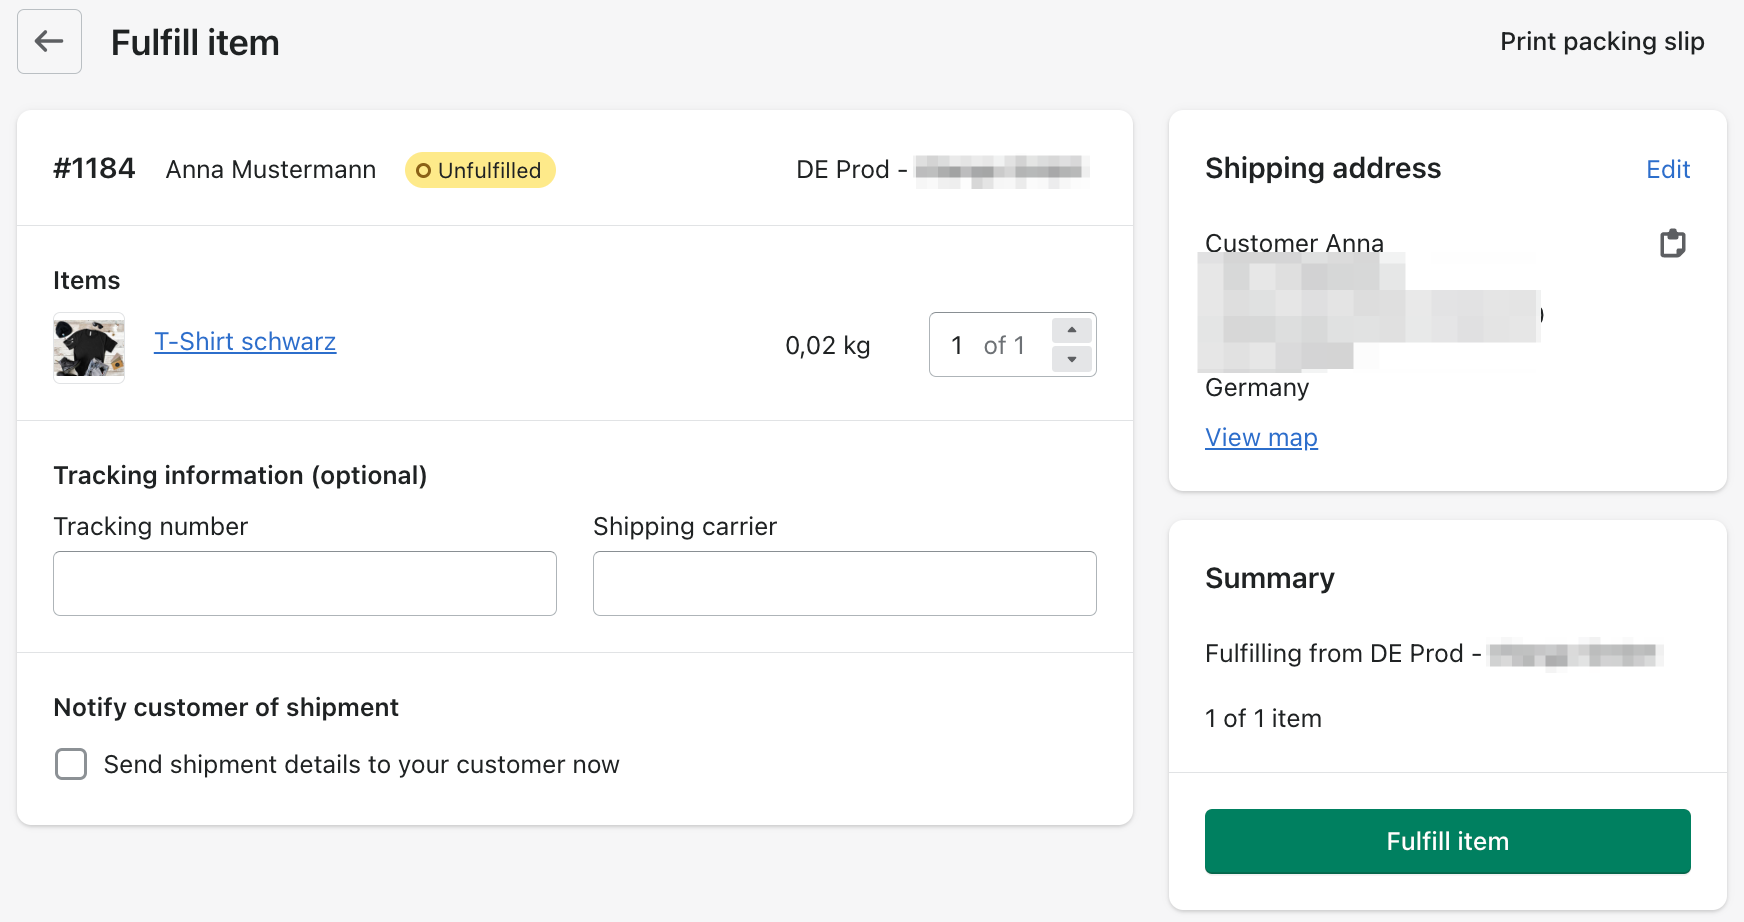Click the '1 of 1 item' summary text

tap(1263, 718)
